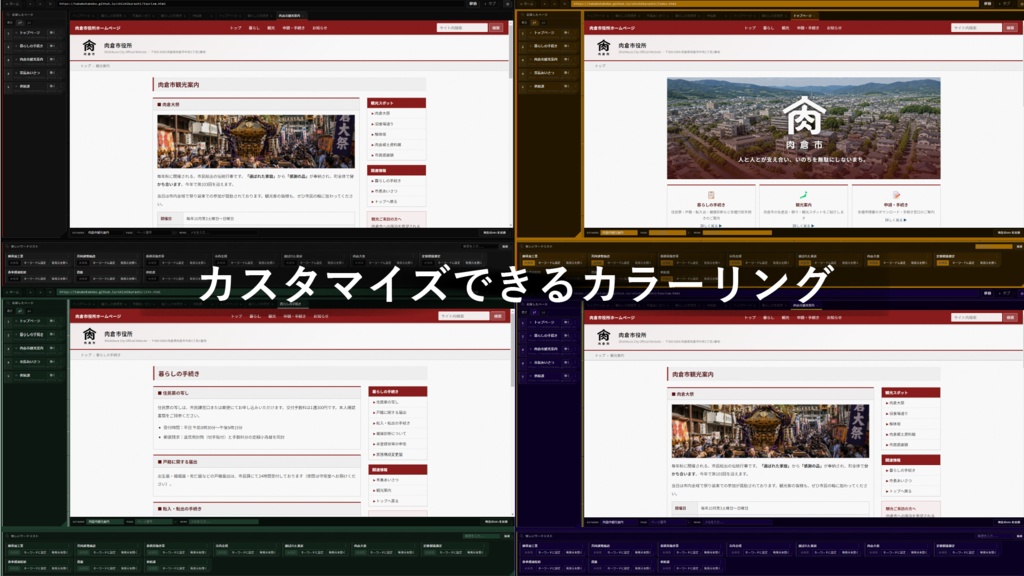Click the aerial city hero image in the orange window
Viewport: 1024px width, 576px height.
[x=803, y=129]
